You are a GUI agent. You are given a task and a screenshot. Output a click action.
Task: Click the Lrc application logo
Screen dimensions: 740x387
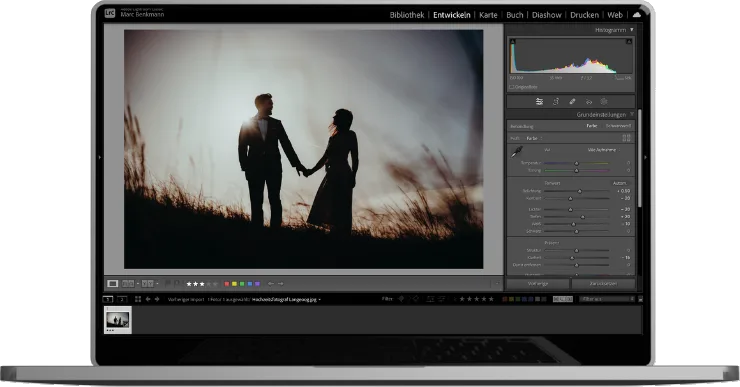110,13
